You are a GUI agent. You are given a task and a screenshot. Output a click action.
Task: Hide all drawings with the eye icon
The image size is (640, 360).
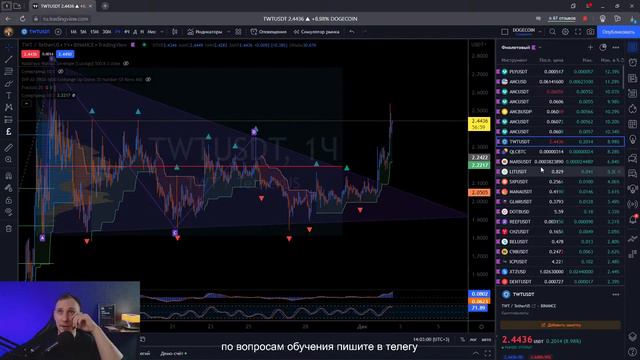(9, 212)
